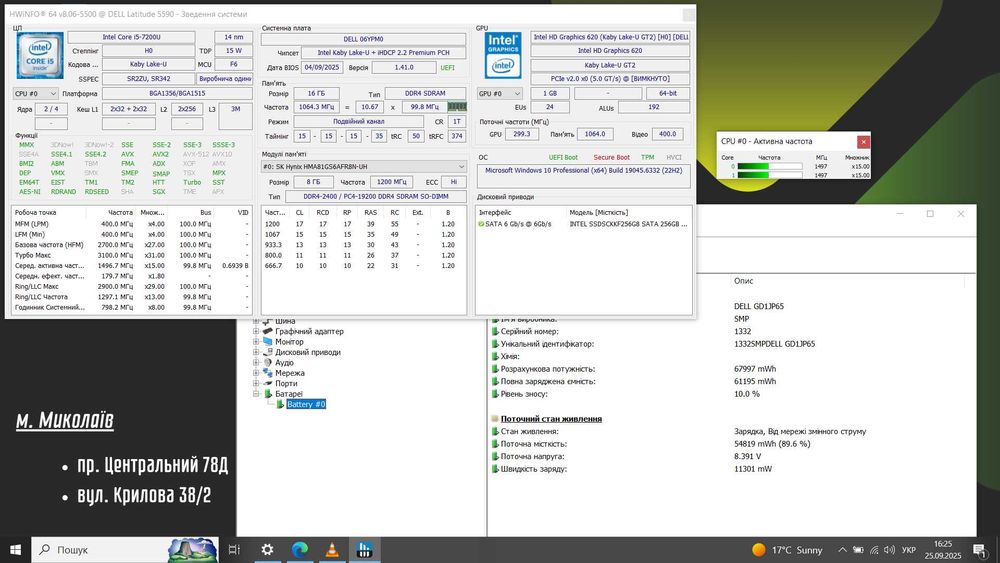The image size is (1000, 563).
Task: Close the CPU #0 Активна частота window
Action: tap(863, 142)
